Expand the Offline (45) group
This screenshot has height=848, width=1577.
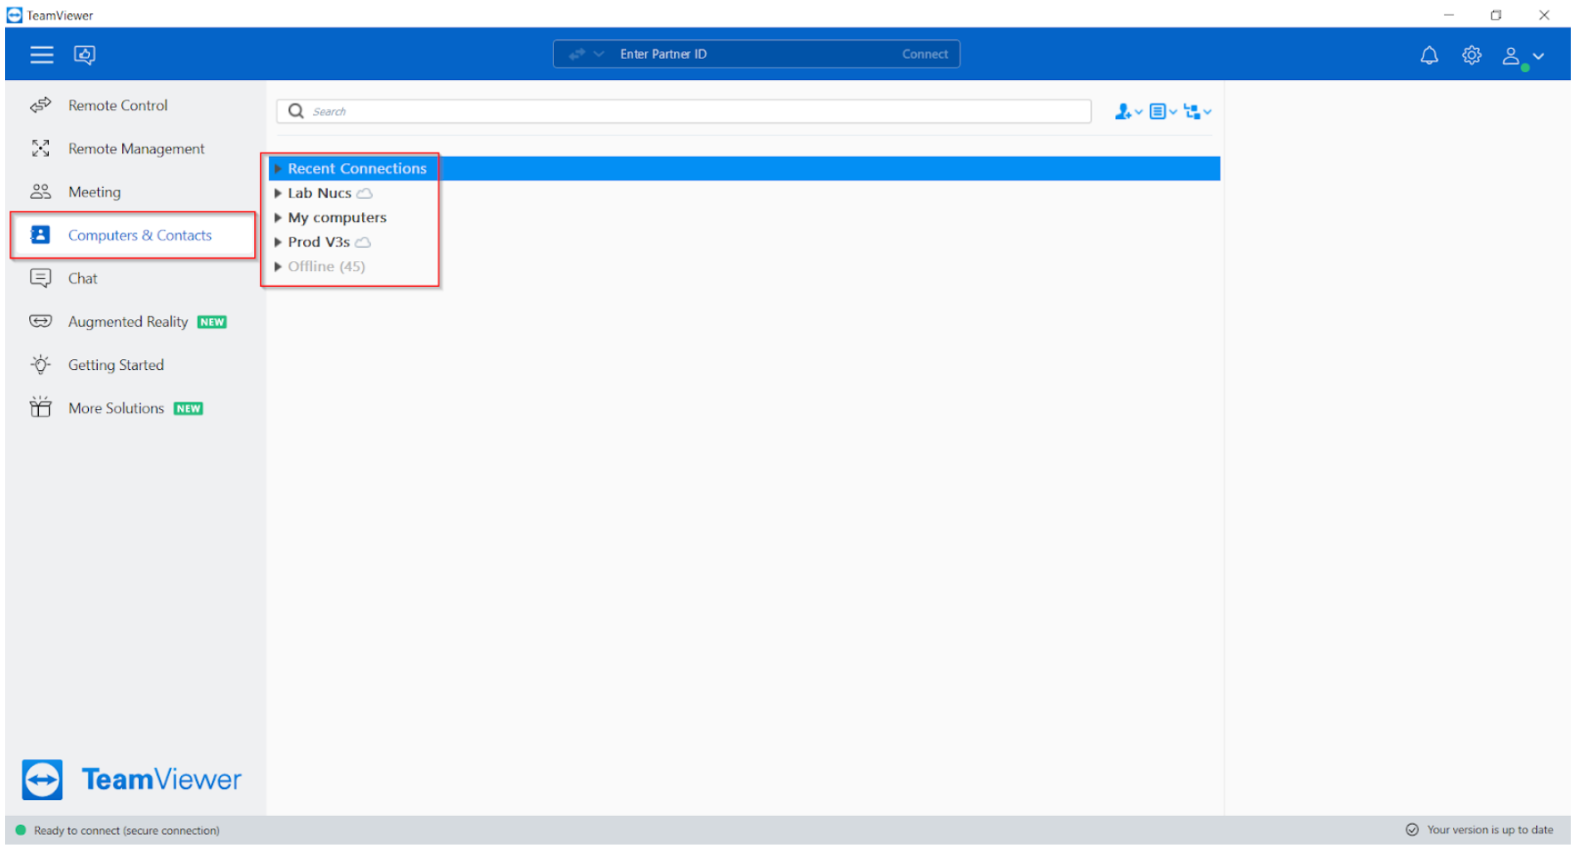point(278,267)
